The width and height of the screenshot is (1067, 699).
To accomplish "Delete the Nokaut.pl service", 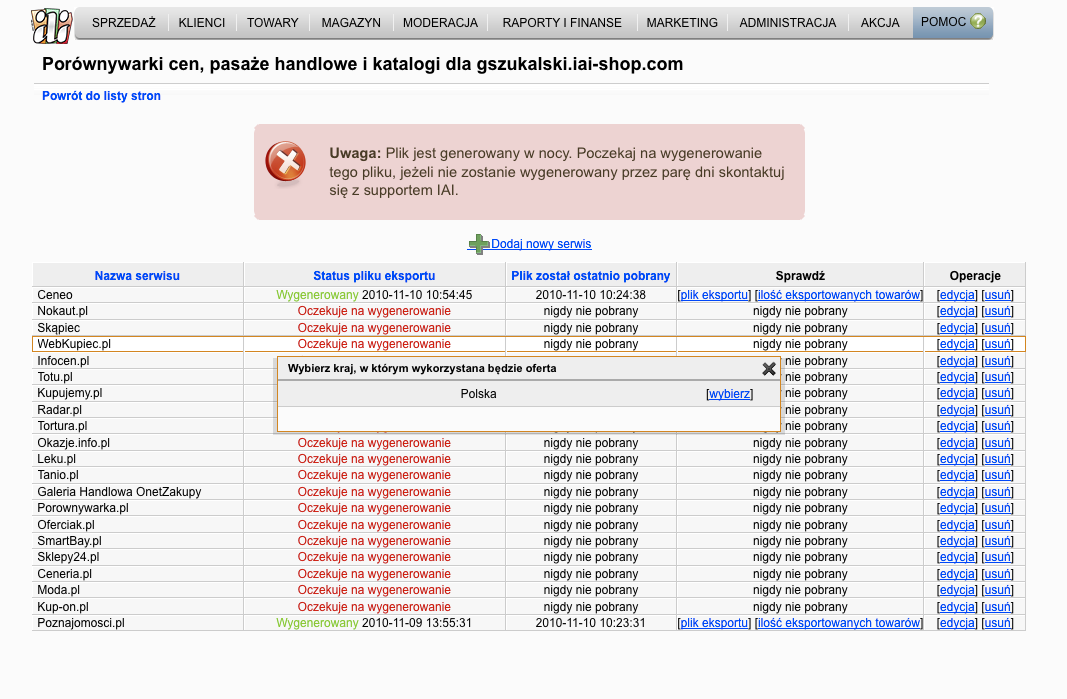I will pyautogui.click(x=998, y=311).
